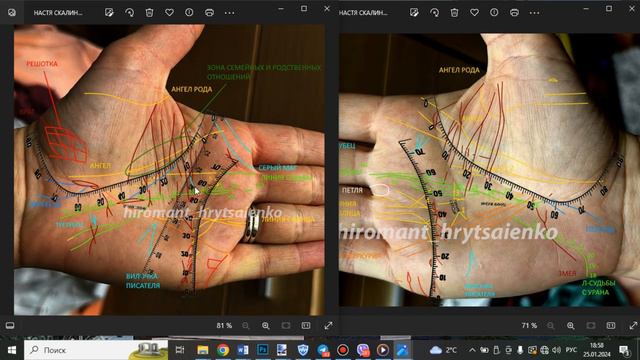Click the taskbar search box Поиск
Screen dimensions: 640x360
96,350
